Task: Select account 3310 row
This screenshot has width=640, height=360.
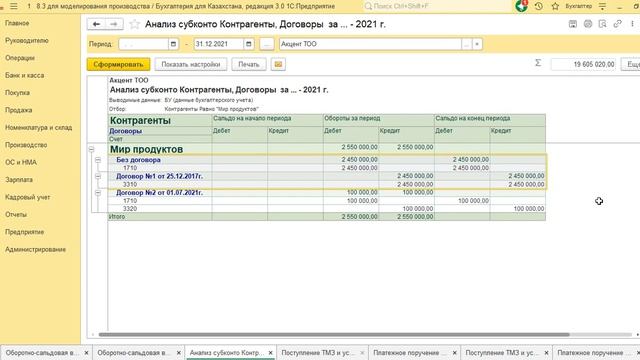Action: pos(327,184)
